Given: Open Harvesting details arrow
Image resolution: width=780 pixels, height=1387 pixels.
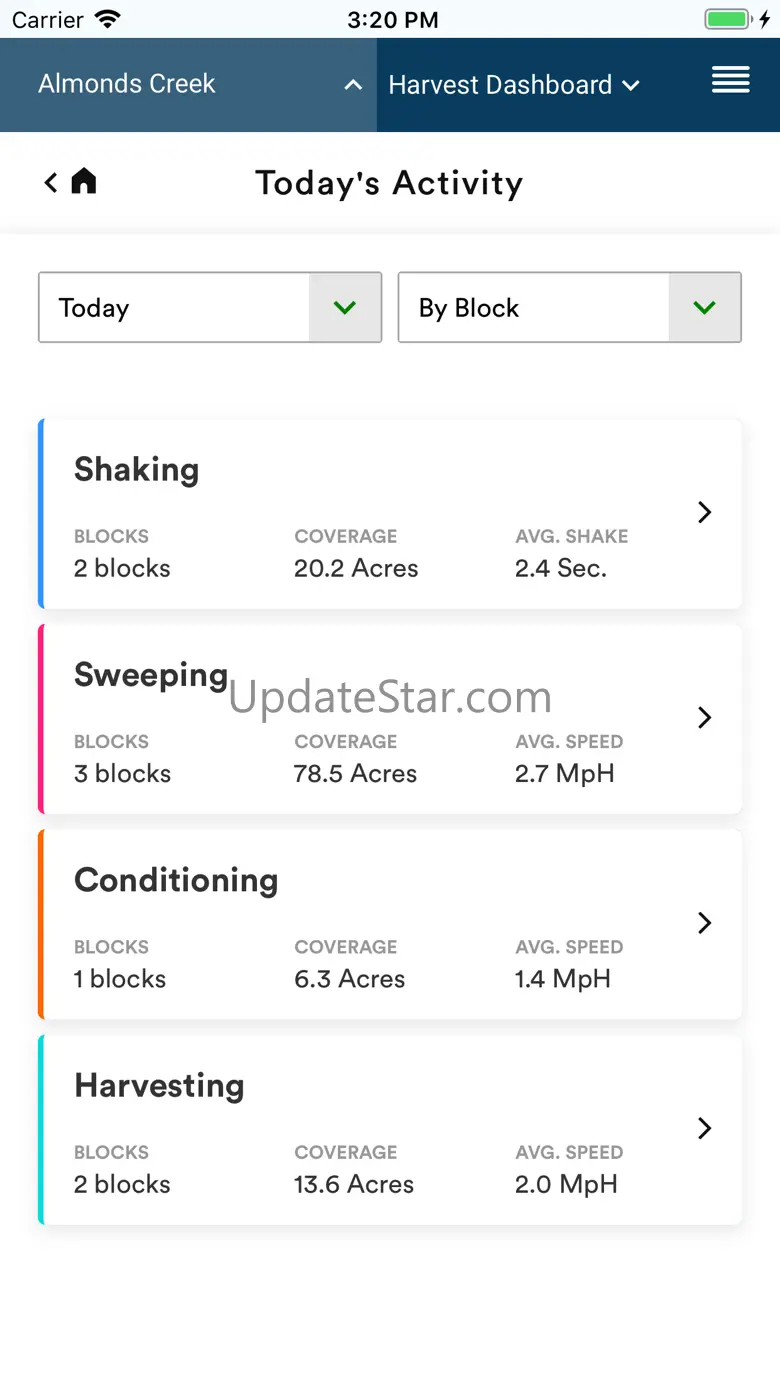Looking at the screenshot, I should (704, 1128).
